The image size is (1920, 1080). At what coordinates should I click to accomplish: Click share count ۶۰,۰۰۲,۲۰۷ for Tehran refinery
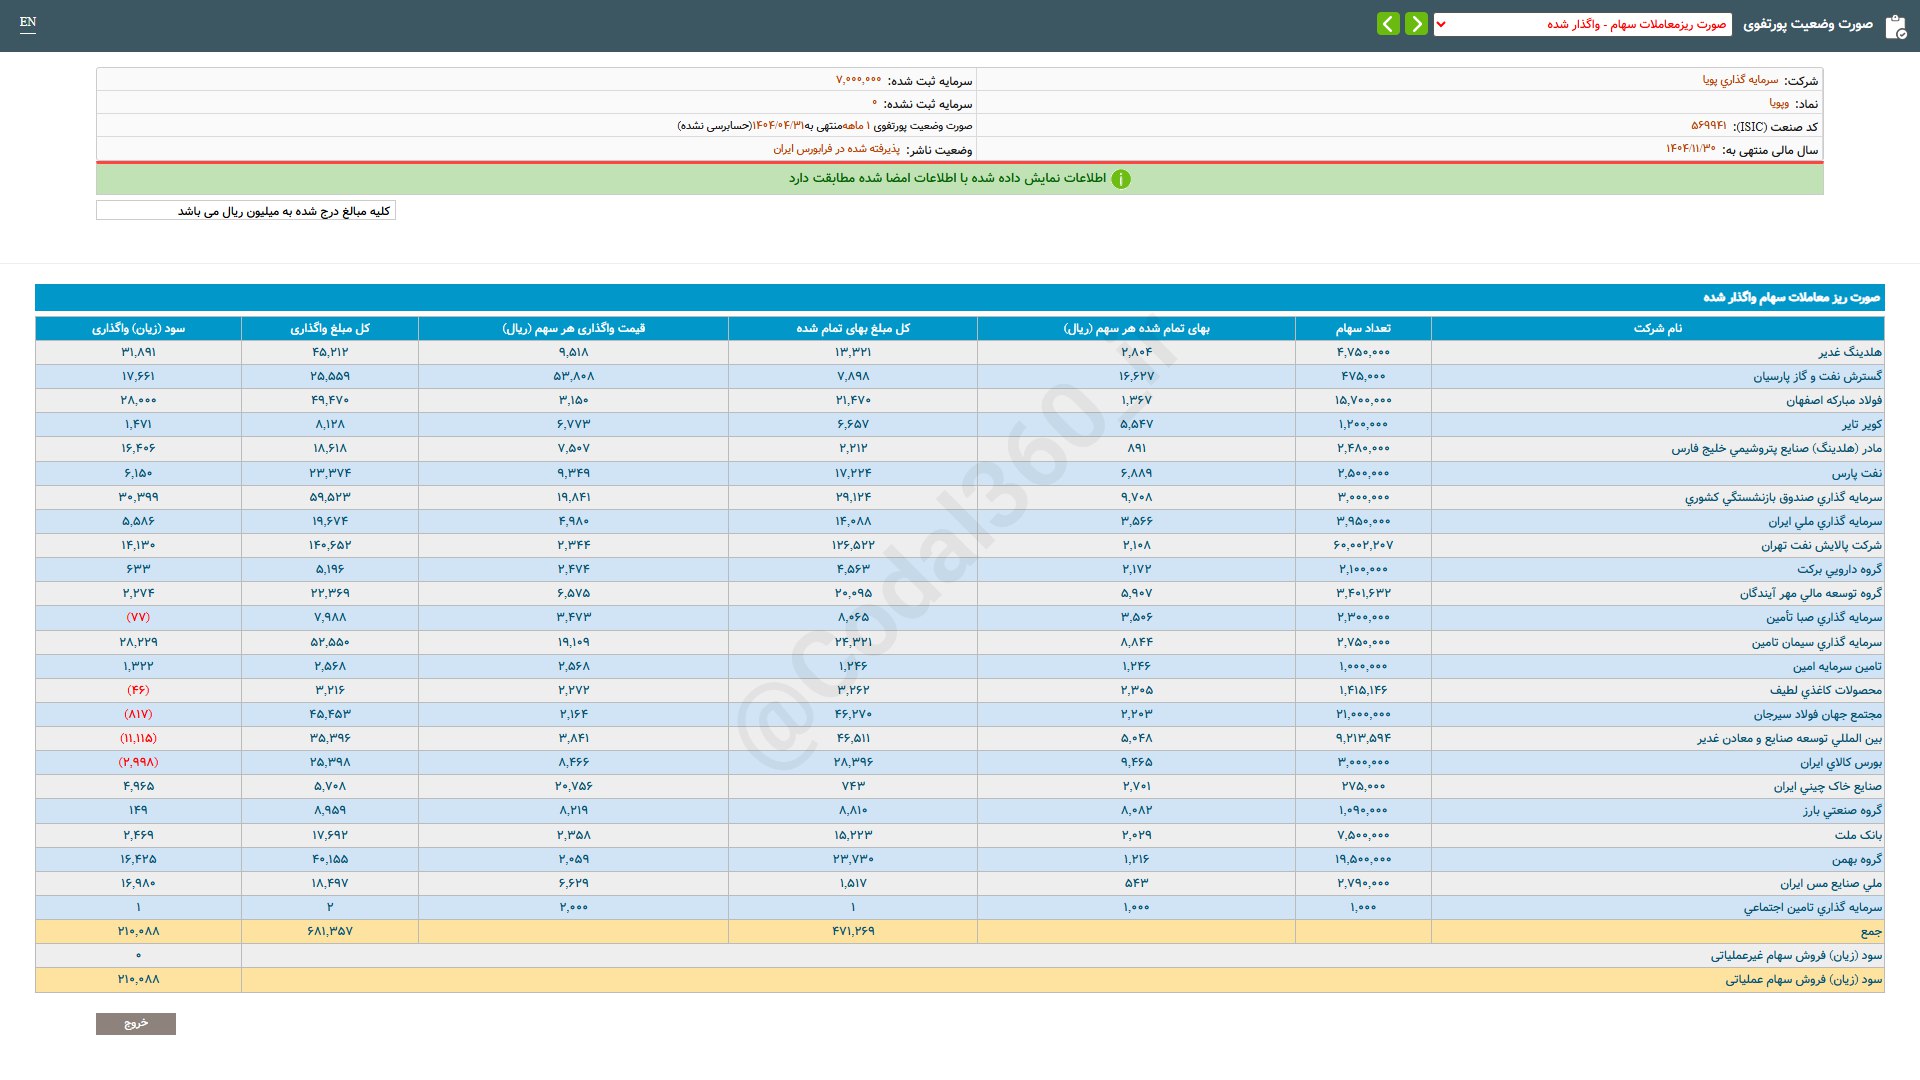click(1363, 545)
